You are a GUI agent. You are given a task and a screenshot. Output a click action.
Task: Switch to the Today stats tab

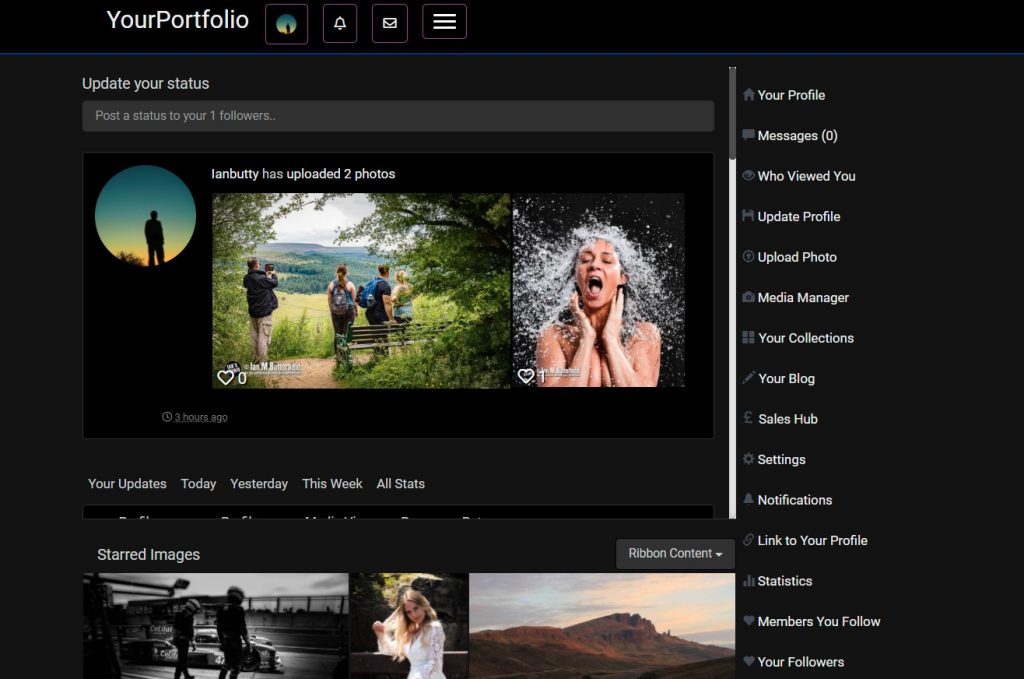(198, 483)
